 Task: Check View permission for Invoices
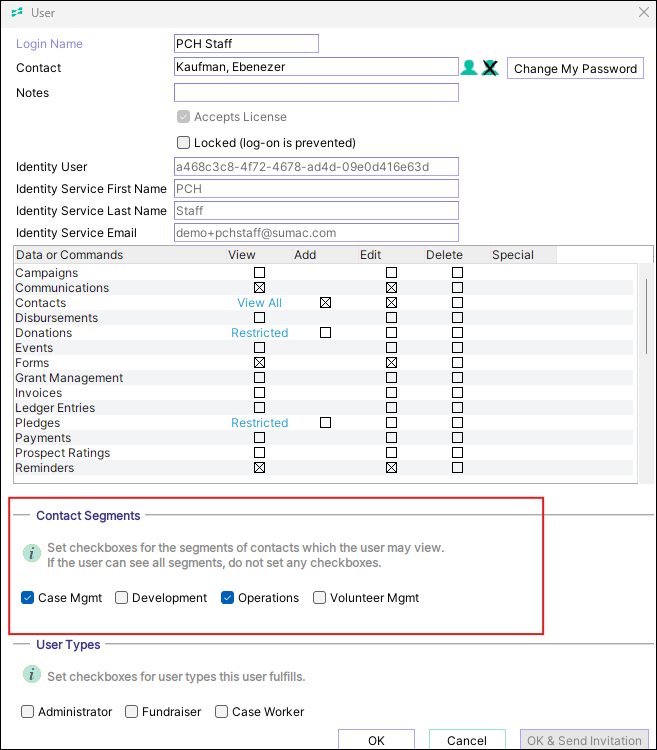coord(260,393)
